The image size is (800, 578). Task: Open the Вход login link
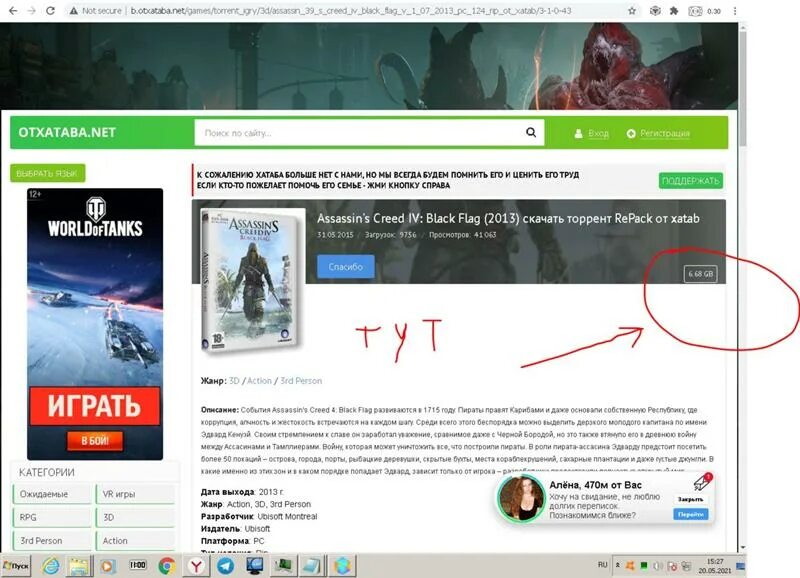coord(598,134)
